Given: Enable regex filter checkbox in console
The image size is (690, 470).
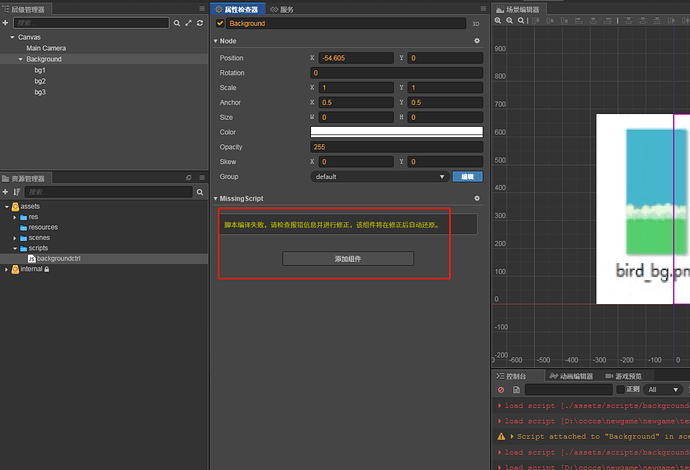Looking at the screenshot, I should pos(620,389).
